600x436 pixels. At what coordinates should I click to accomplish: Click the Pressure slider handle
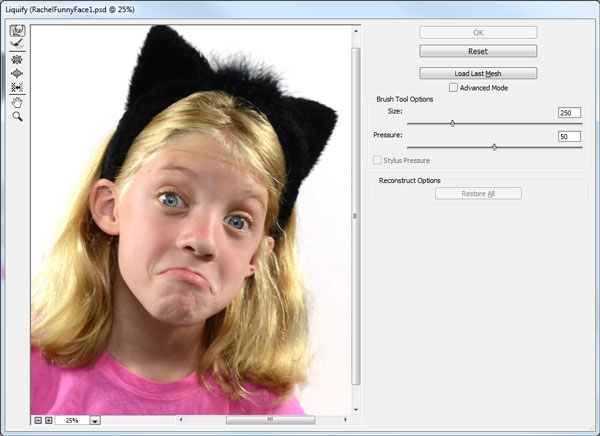pos(494,147)
